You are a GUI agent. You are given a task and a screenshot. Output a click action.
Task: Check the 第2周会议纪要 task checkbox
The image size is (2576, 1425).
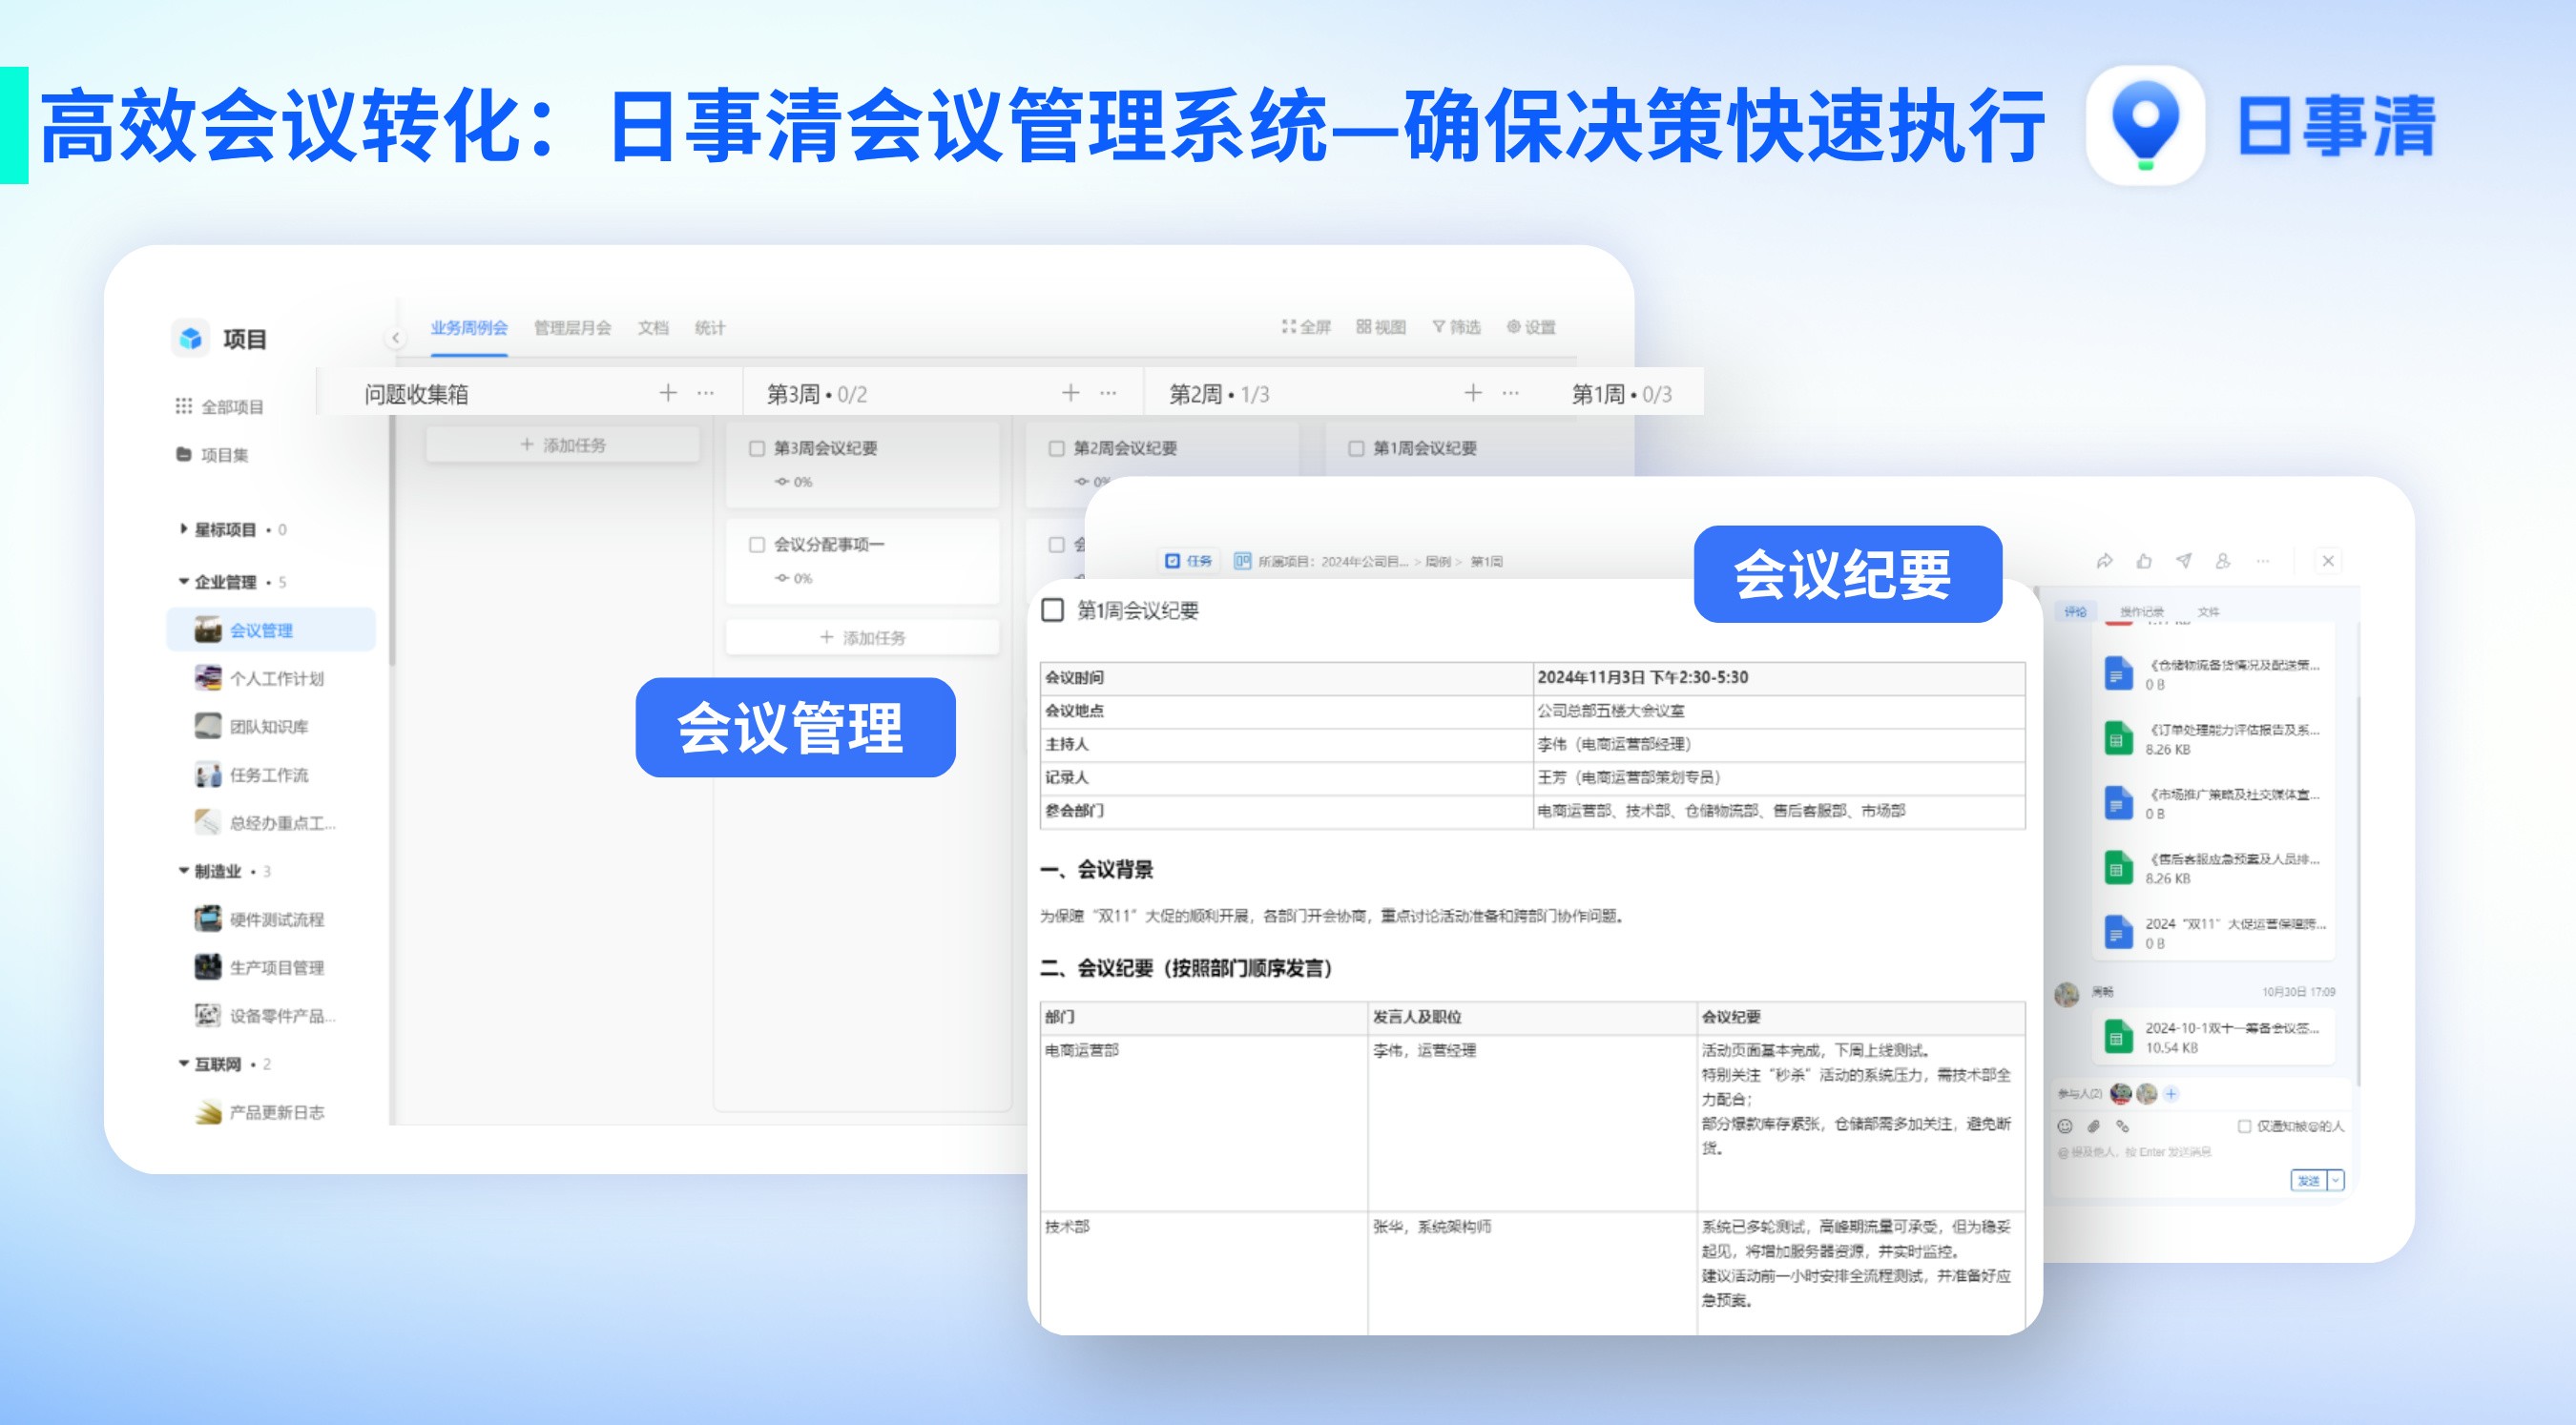tap(1056, 448)
